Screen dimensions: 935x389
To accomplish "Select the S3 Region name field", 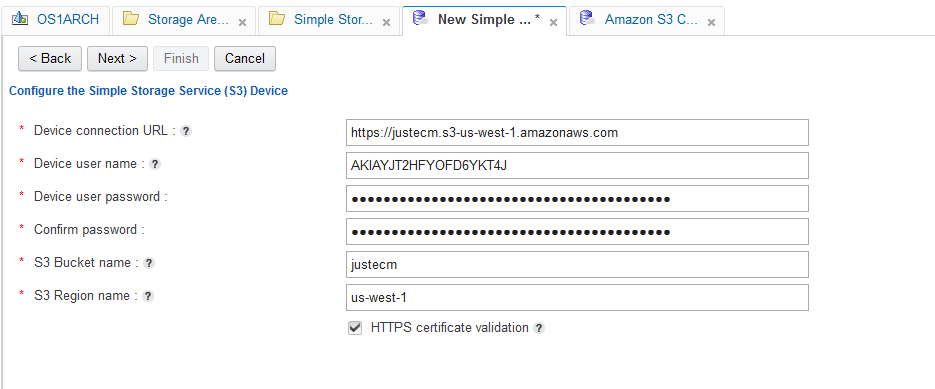I will click(577, 297).
